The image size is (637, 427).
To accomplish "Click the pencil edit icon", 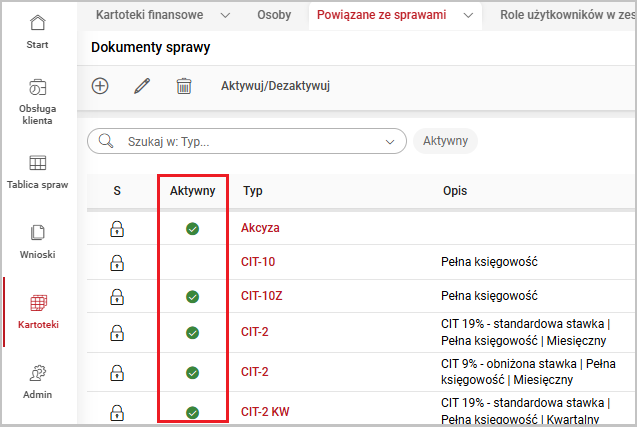I will pyautogui.click(x=142, y=86).
